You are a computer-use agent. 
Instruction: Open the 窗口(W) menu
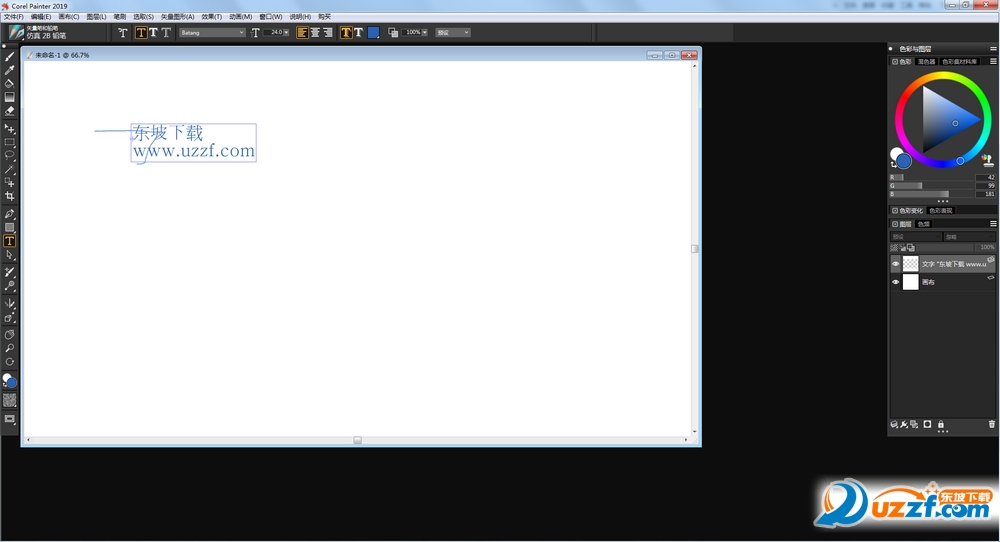[270, 17]
